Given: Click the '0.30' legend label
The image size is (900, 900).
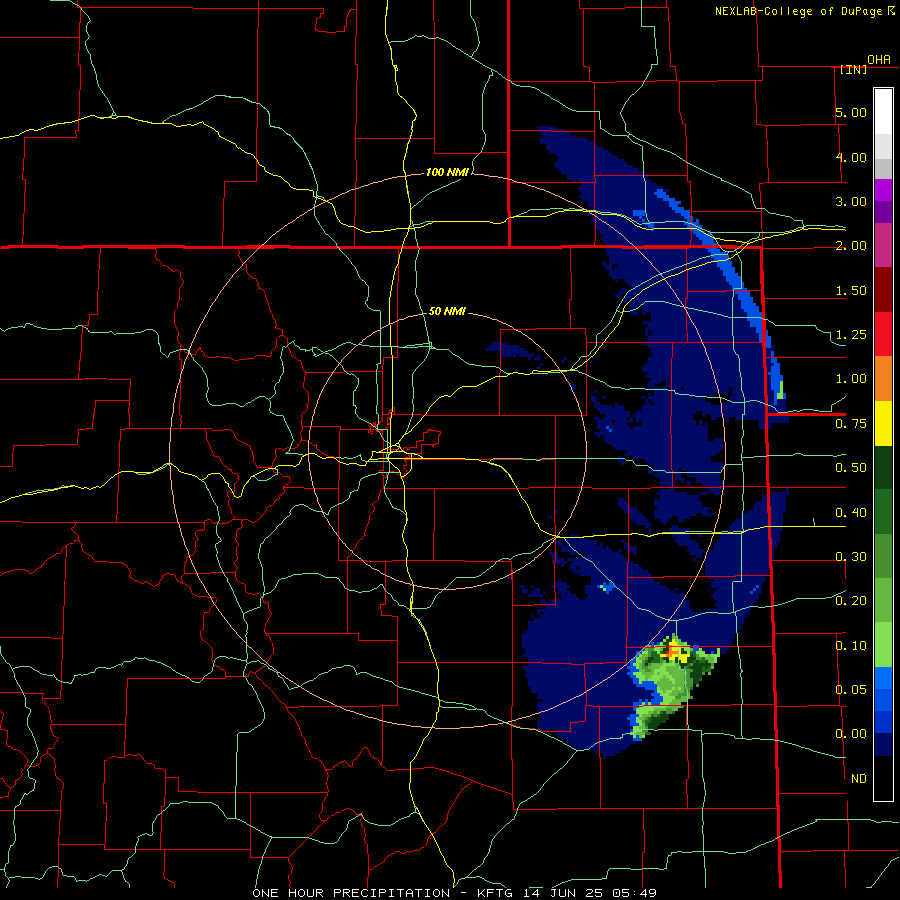Looking at the screenshot, I should (851, 557).
